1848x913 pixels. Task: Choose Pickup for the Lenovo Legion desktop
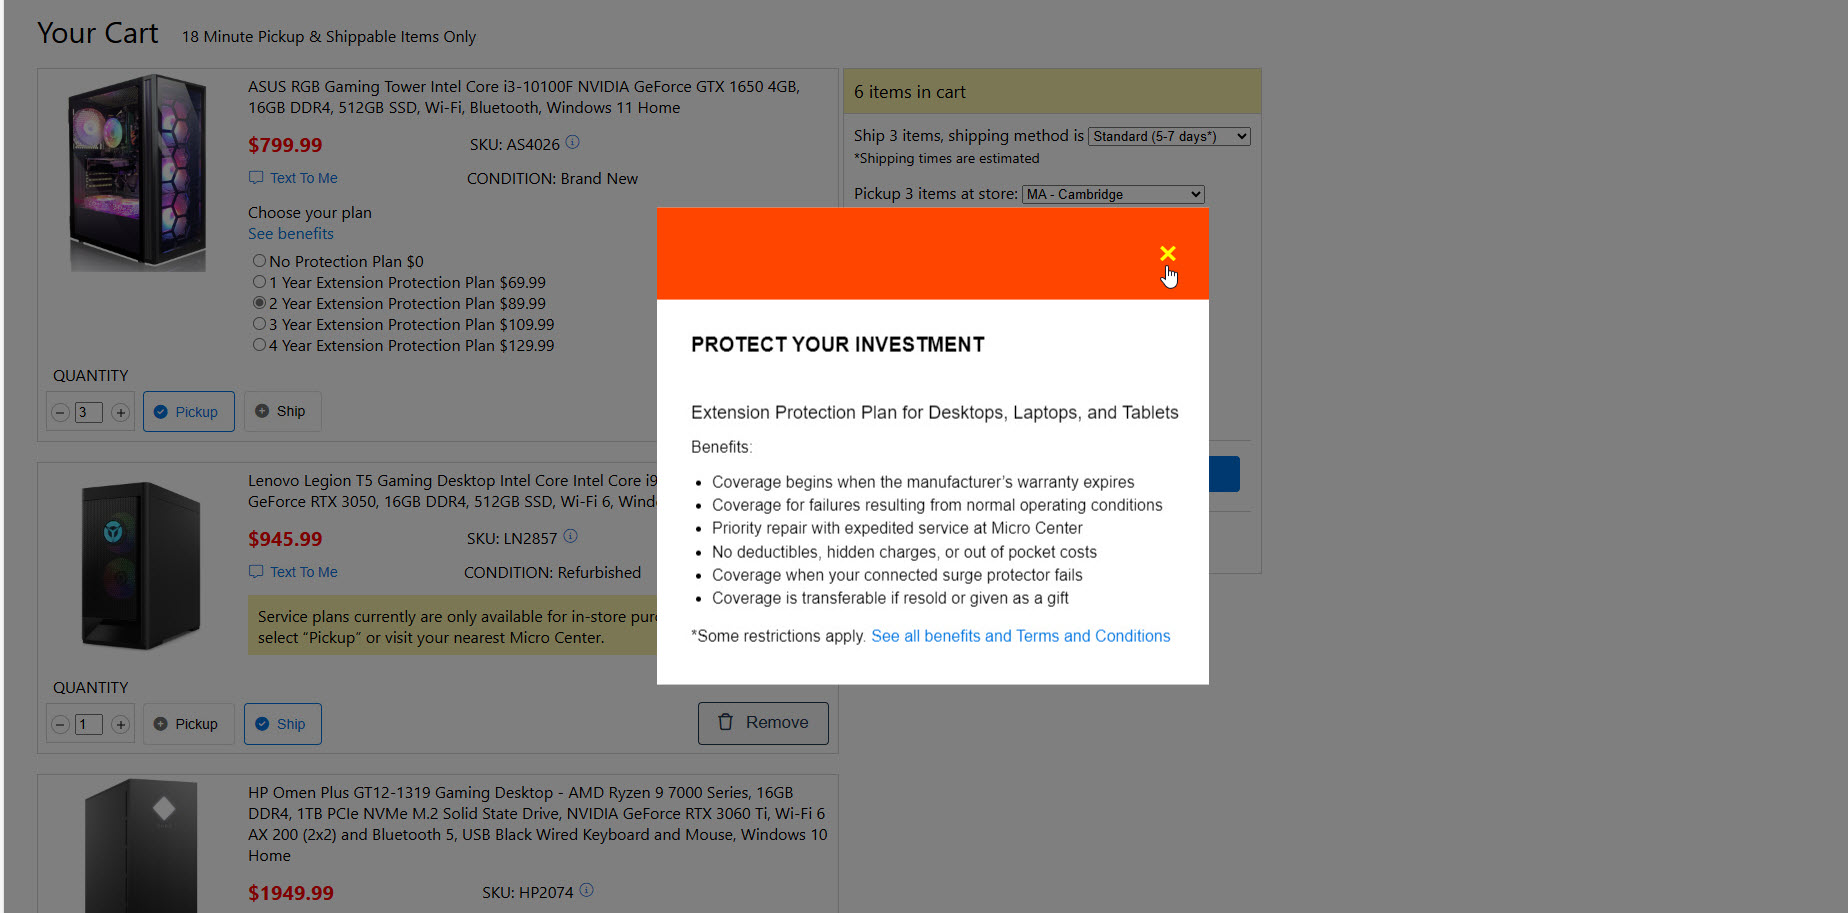click(x=187, y=724)
